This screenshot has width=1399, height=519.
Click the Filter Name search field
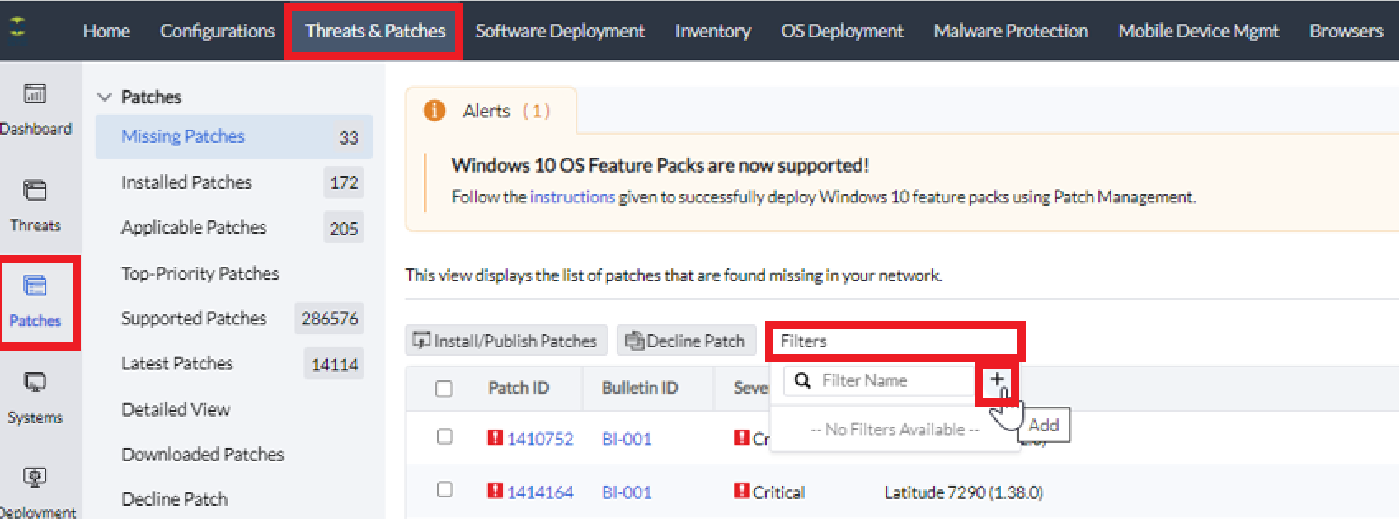coord(890,380)
